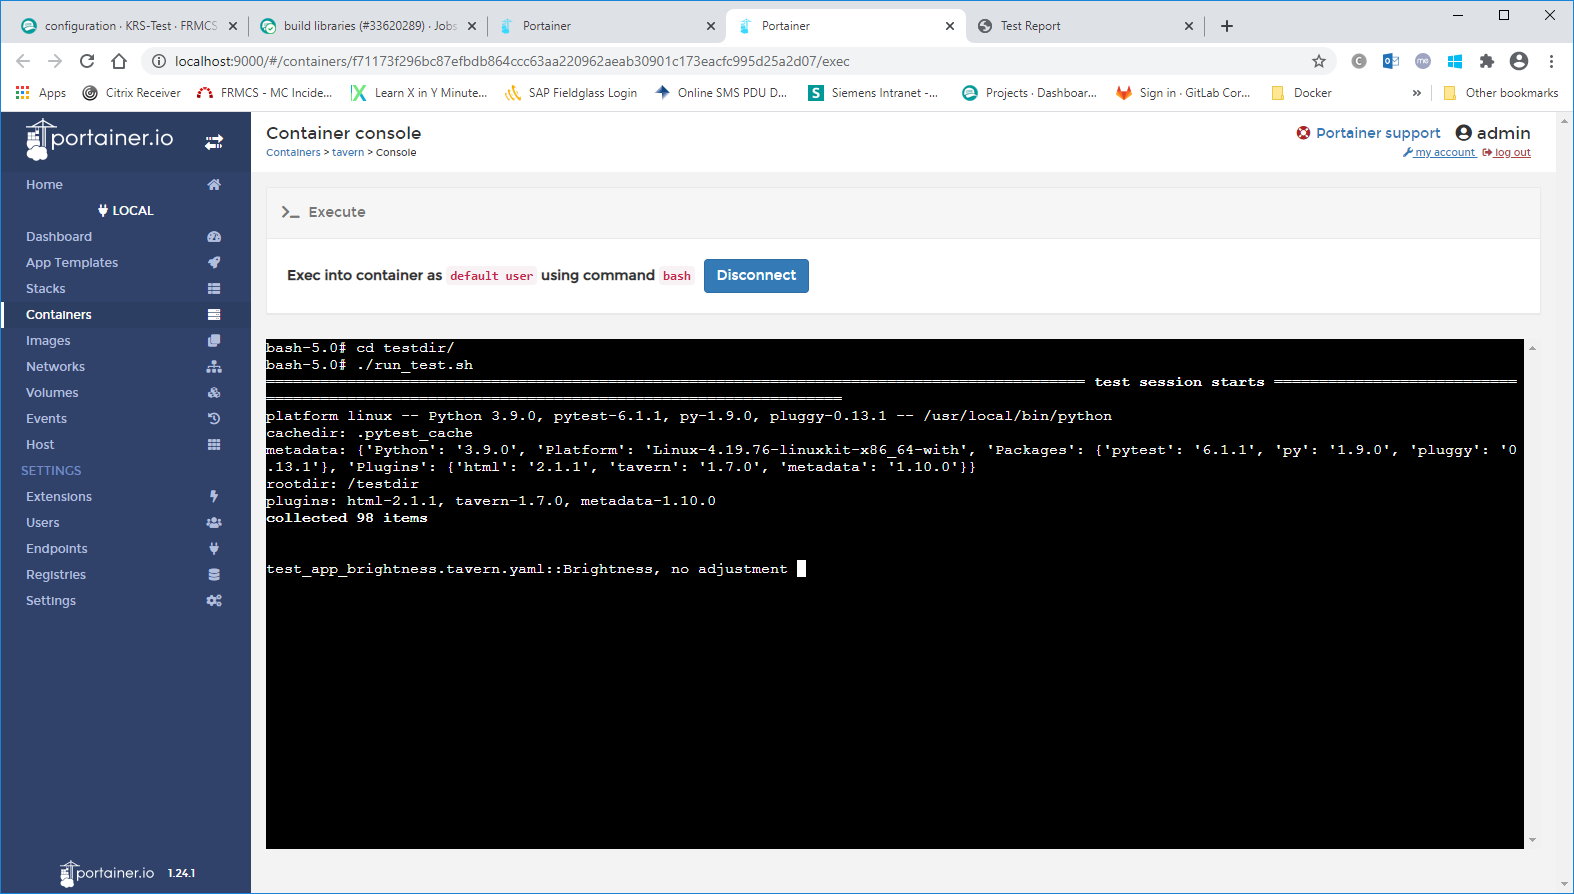Click the Disconnect button
Image resolution: width=1574 pixels, height=894 pixels.
point(756,276)
